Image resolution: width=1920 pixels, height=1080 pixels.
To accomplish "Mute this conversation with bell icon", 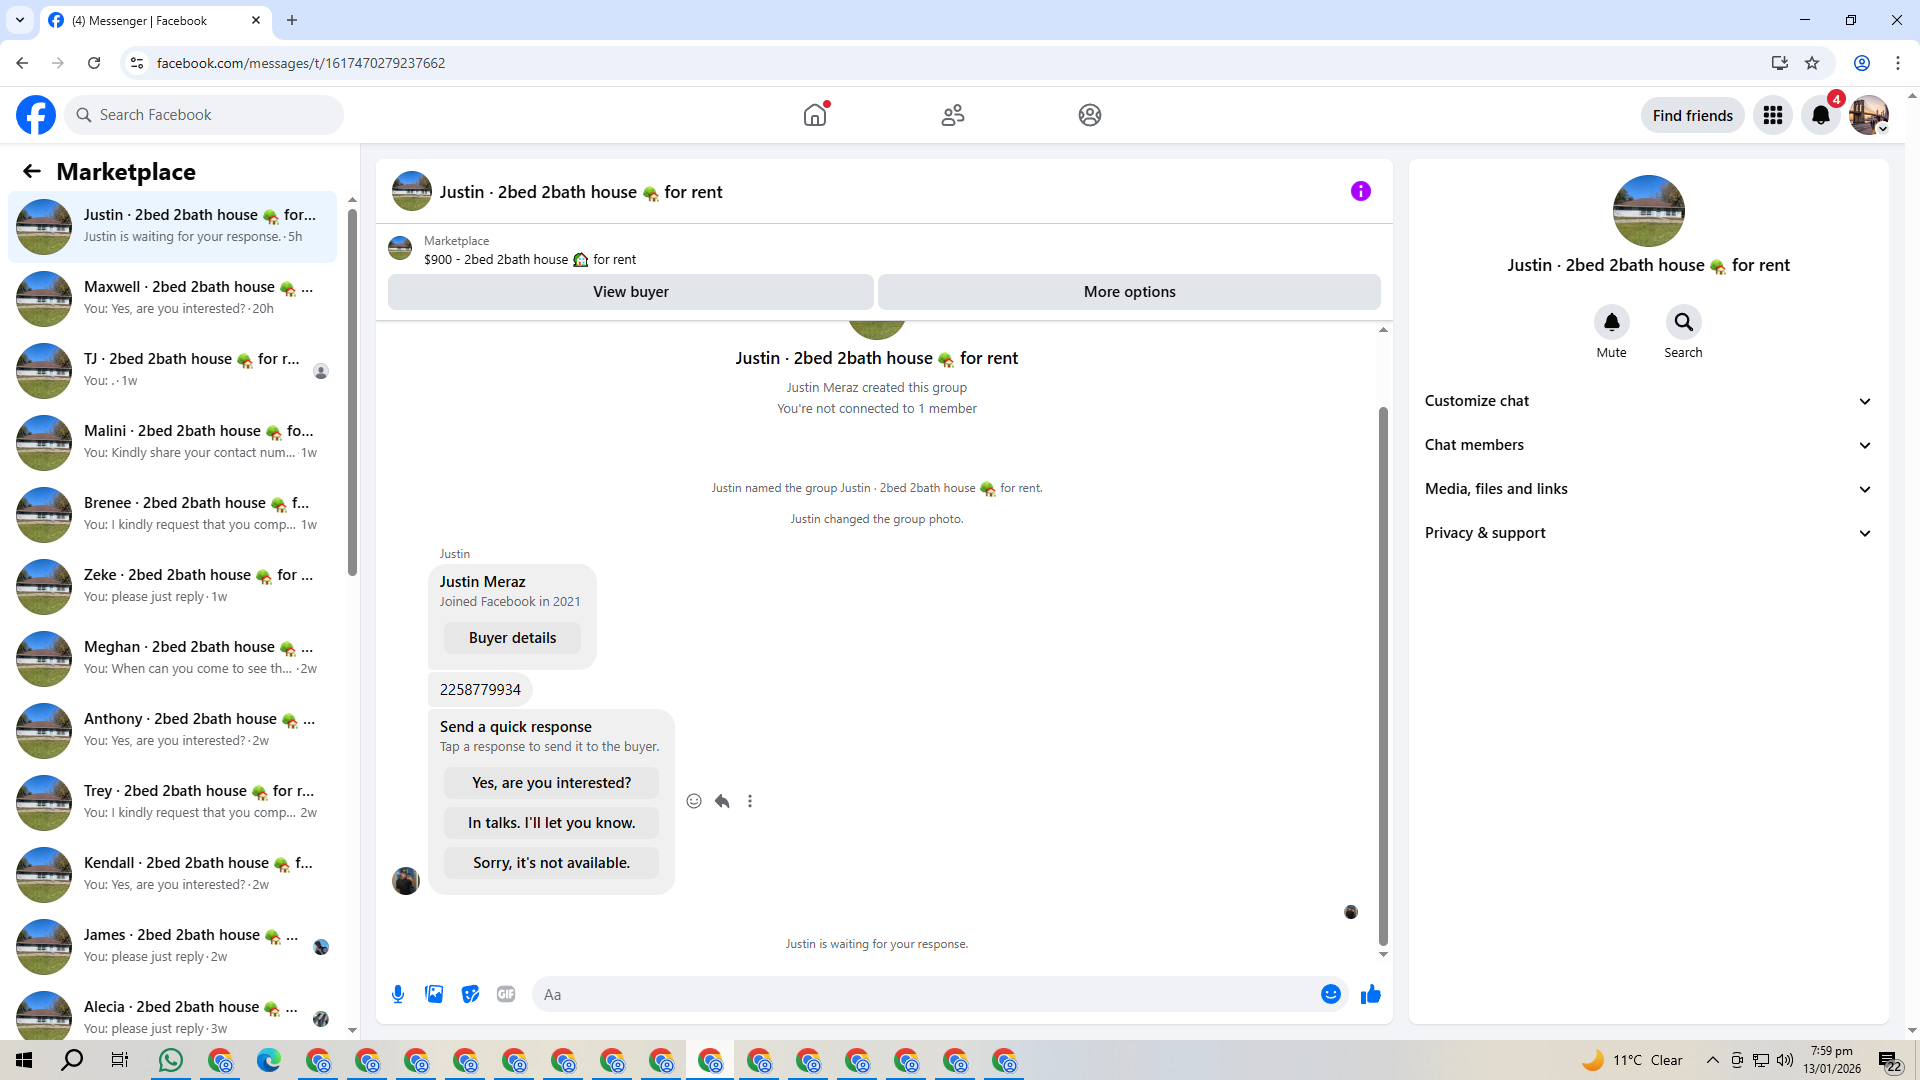I will tap(1611, 322).
